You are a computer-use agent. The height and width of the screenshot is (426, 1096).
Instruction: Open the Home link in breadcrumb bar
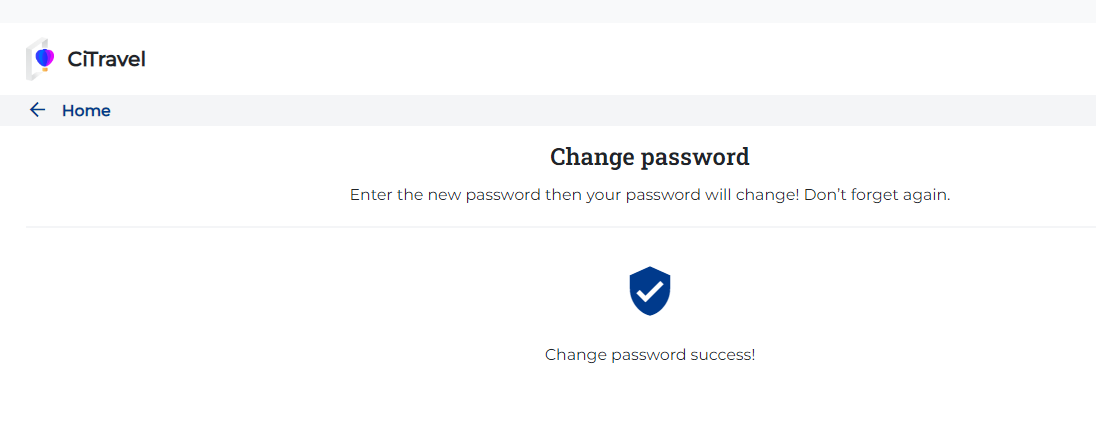point(86,111)
